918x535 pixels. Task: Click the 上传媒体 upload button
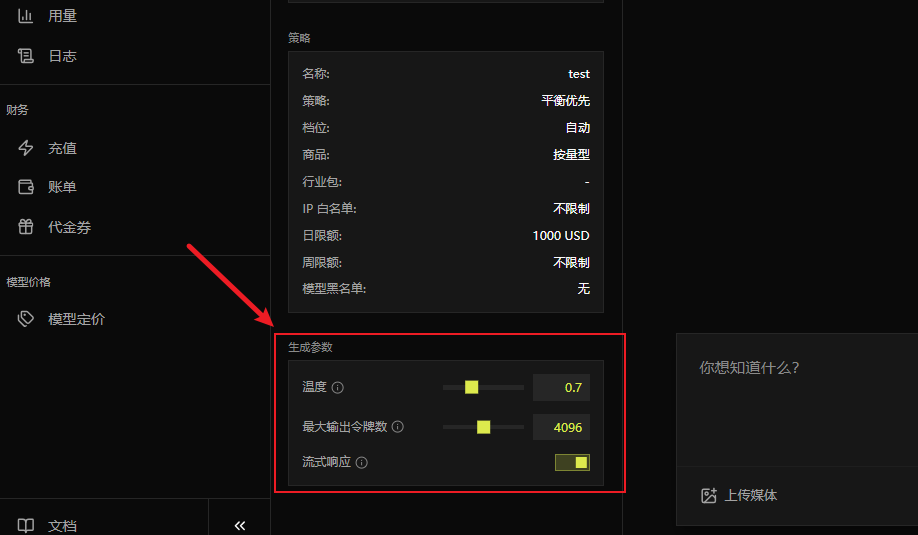tap(739, 495)
